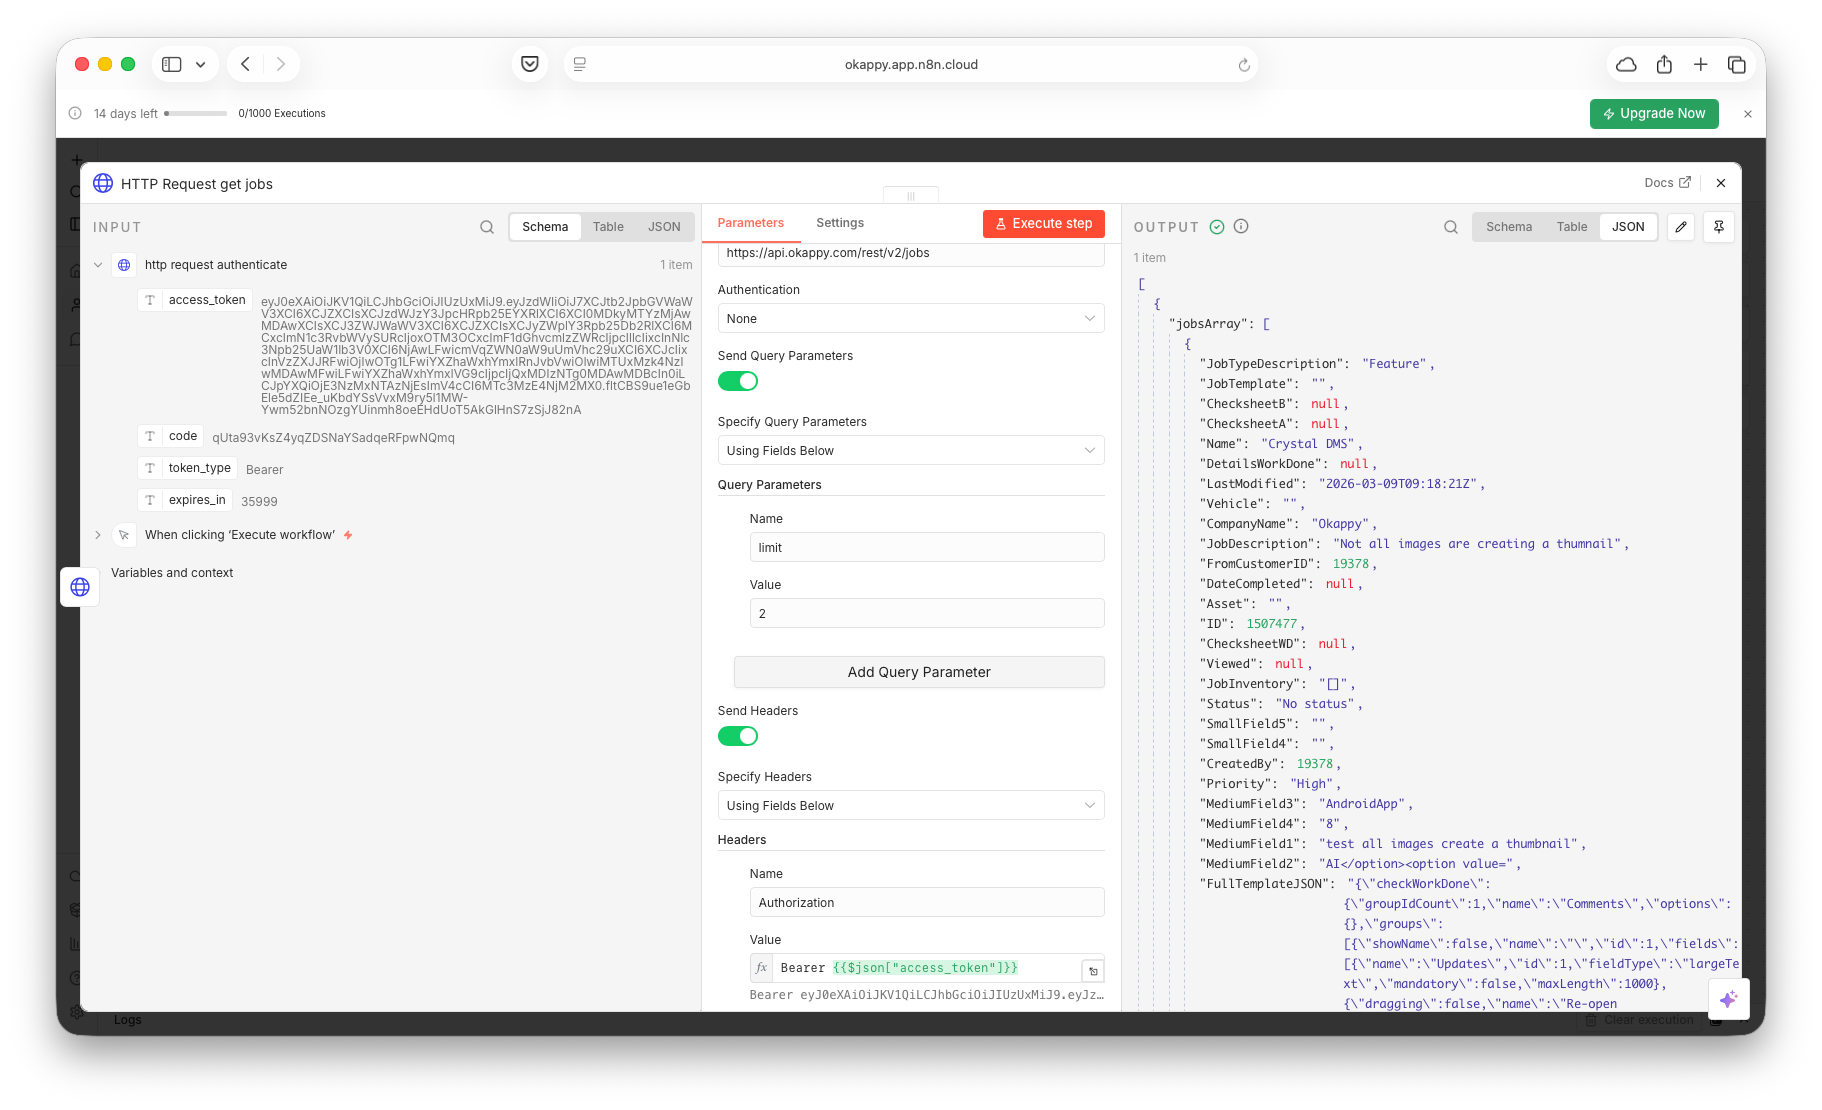Click Variables and context row
Screen dimensions: 1822x1110
point(172,573)
